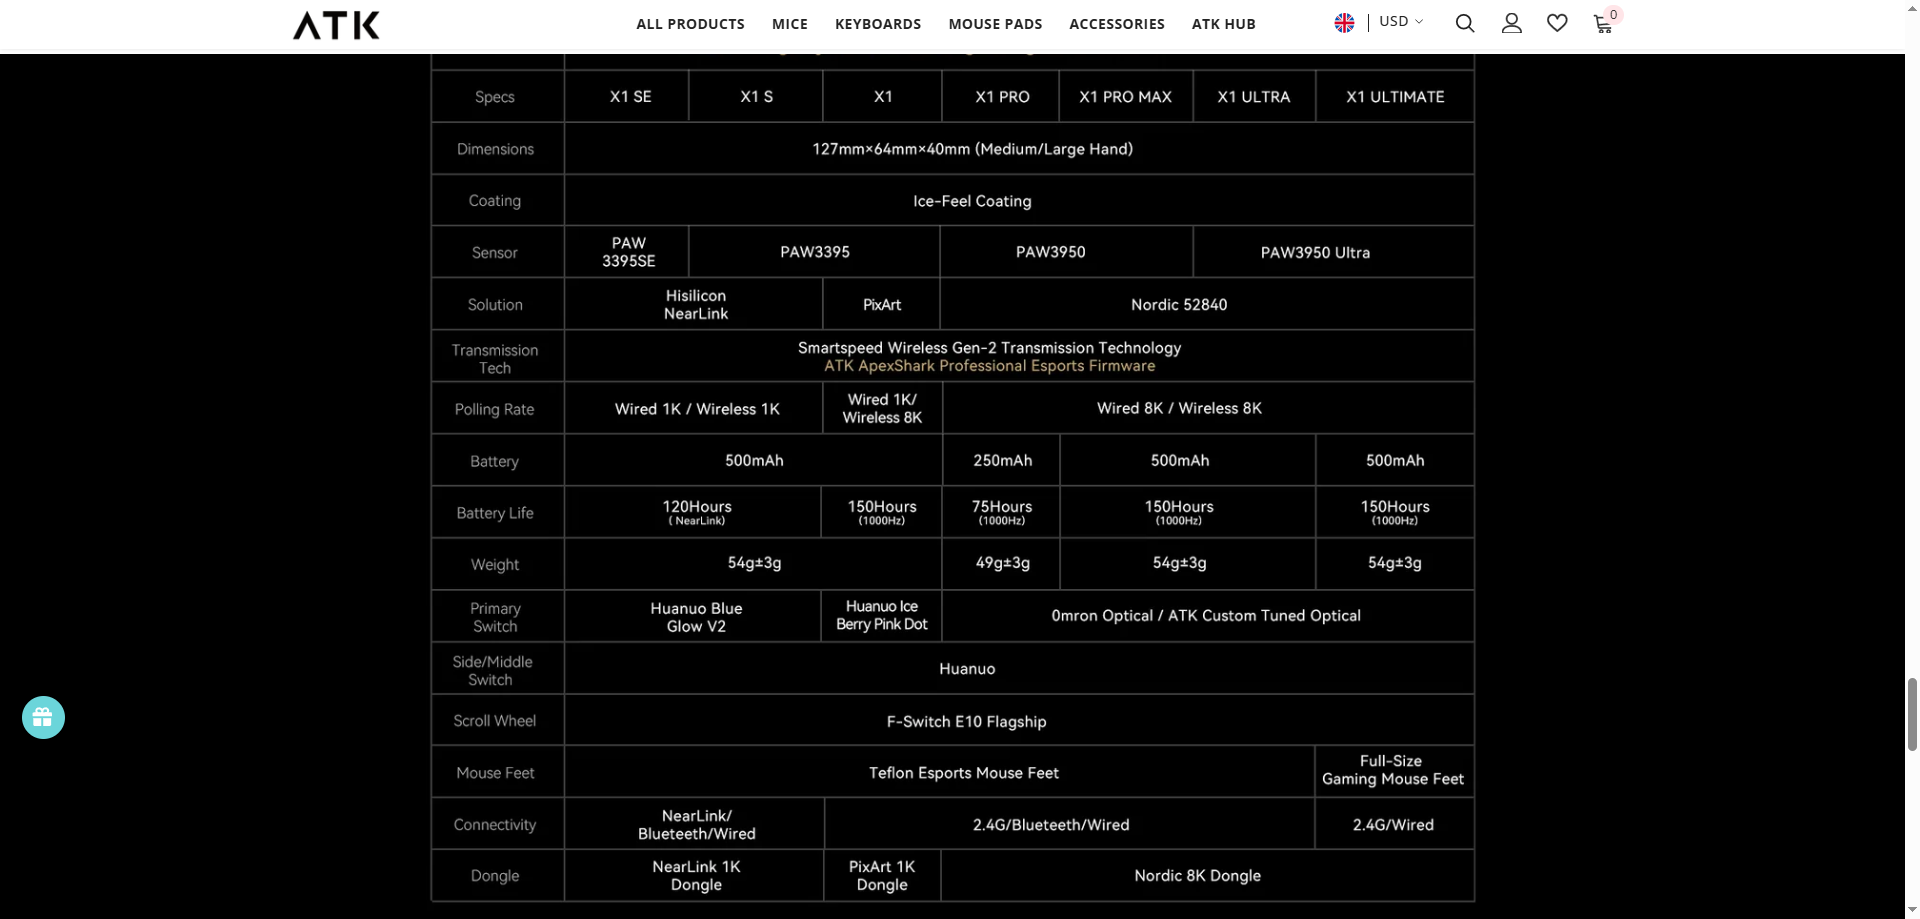
Task: Click the Nordic 8K Dongle cell
Action: tap(1197, 876)
